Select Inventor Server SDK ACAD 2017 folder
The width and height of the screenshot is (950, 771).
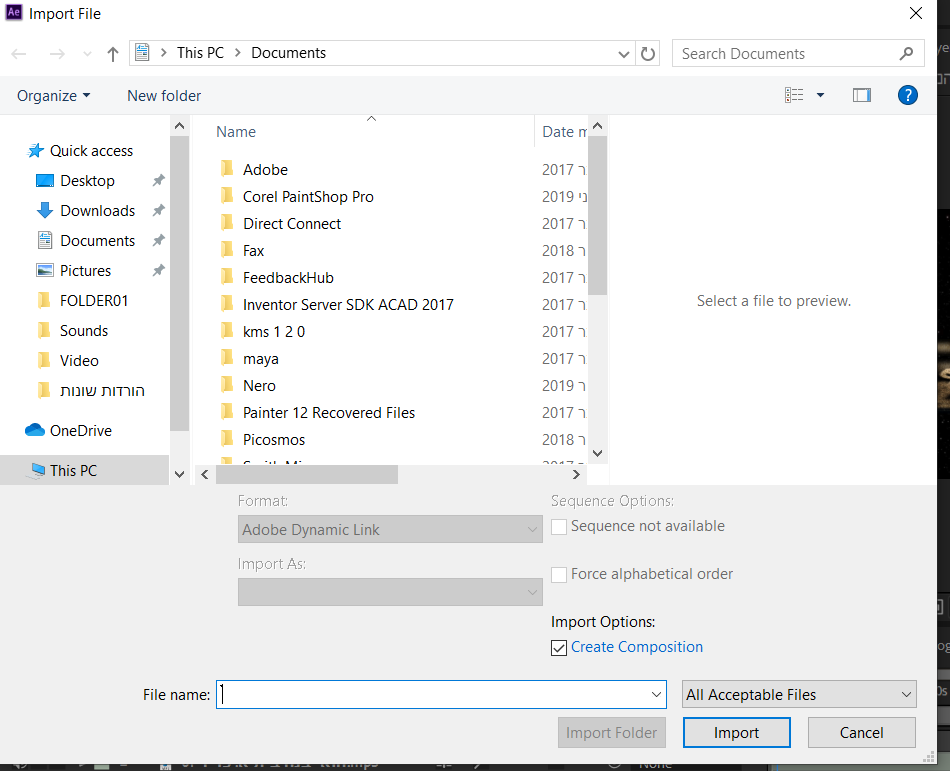click(x=348, y=305)
